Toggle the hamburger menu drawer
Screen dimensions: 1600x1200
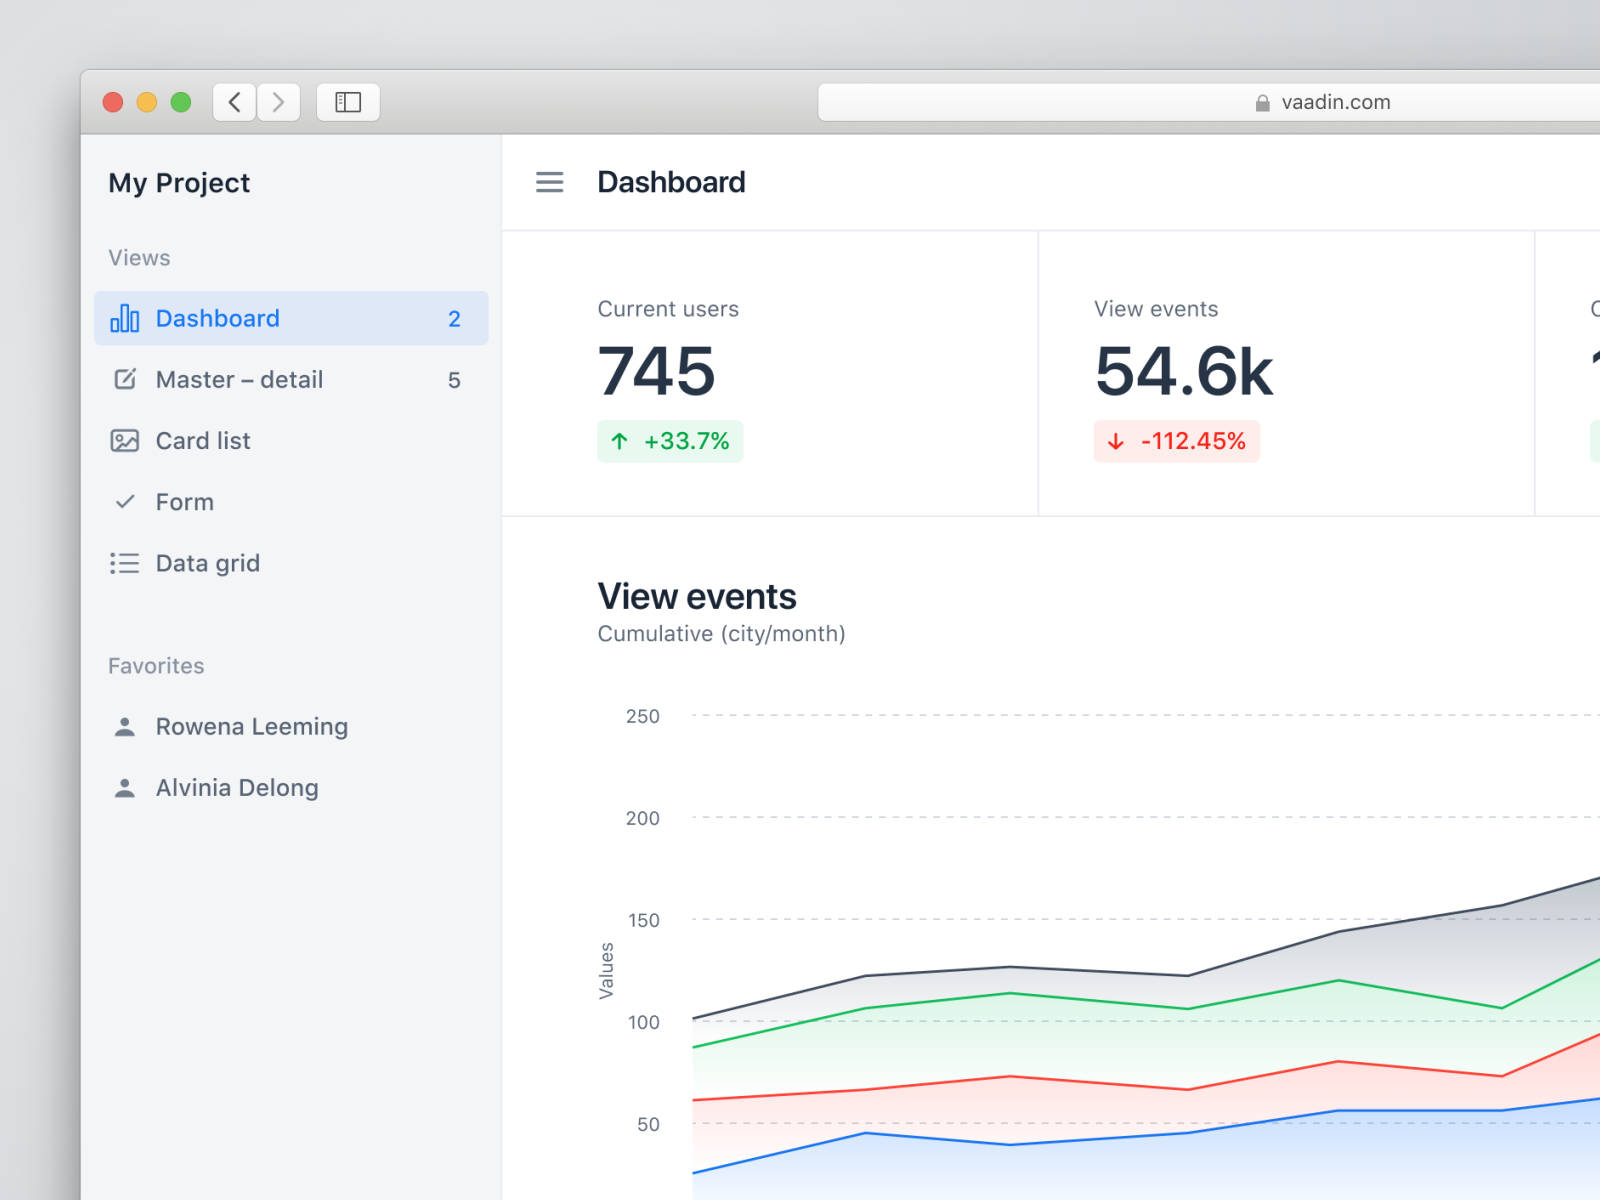(x=549, y=182)
